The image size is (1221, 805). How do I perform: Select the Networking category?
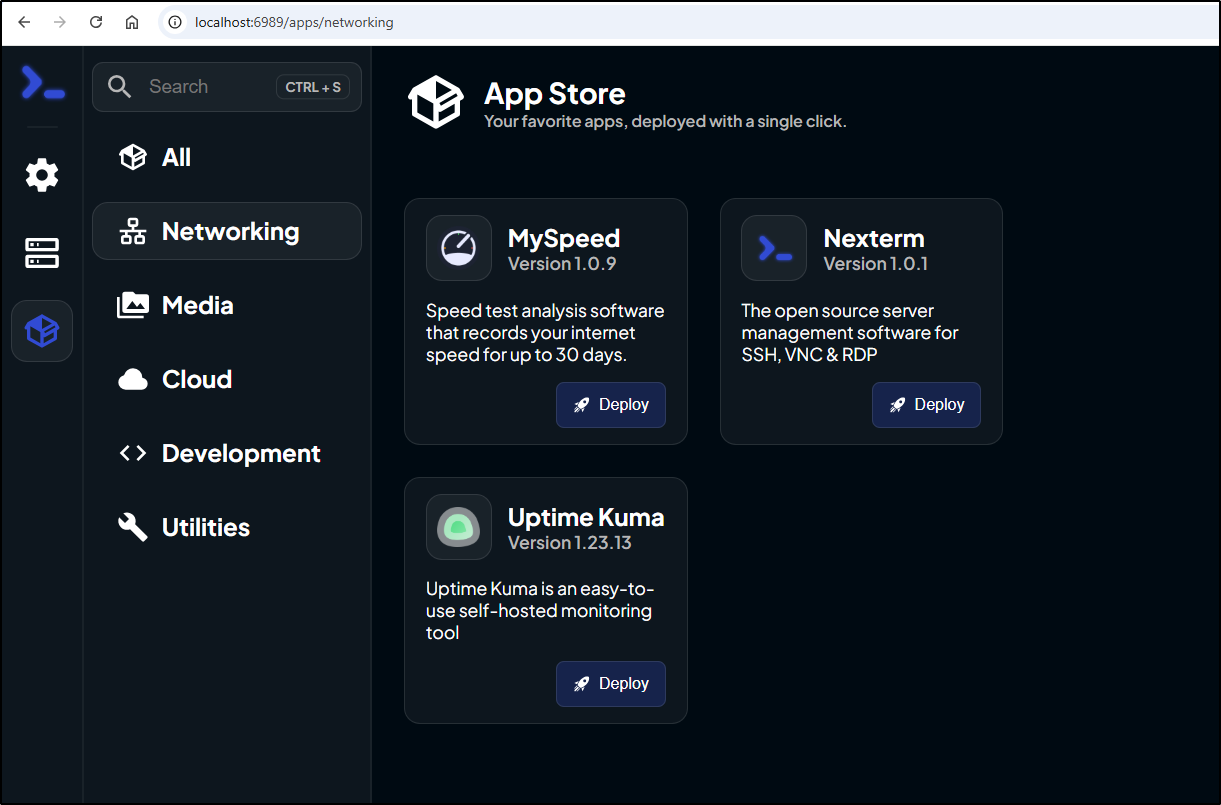pos(227,231)
